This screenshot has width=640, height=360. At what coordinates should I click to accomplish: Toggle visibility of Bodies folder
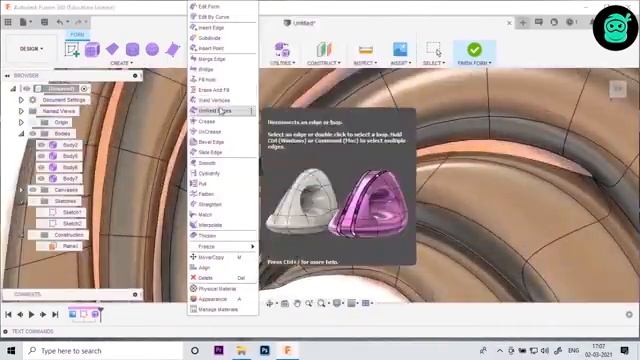(x=33, y=133)
